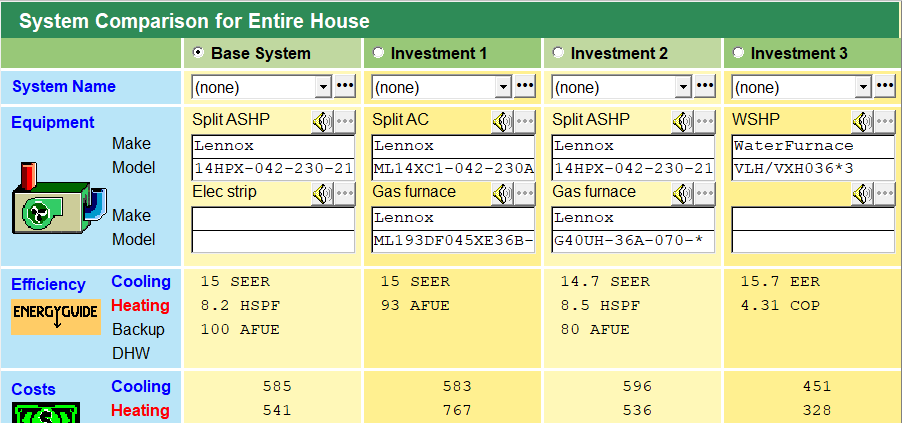The width and height of the screenshot is (902, 423).
Task: Click Investment 2 furnace Model G40UH-36A-070-*
Action: coord(633,242)
